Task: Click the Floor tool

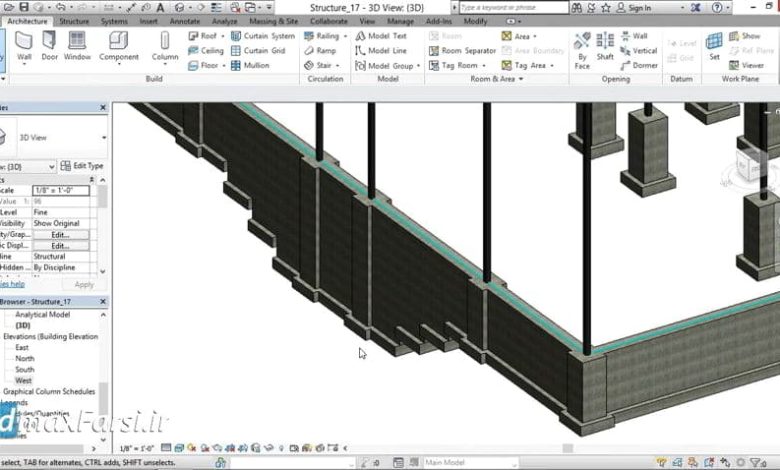Action: pos(203,65)
